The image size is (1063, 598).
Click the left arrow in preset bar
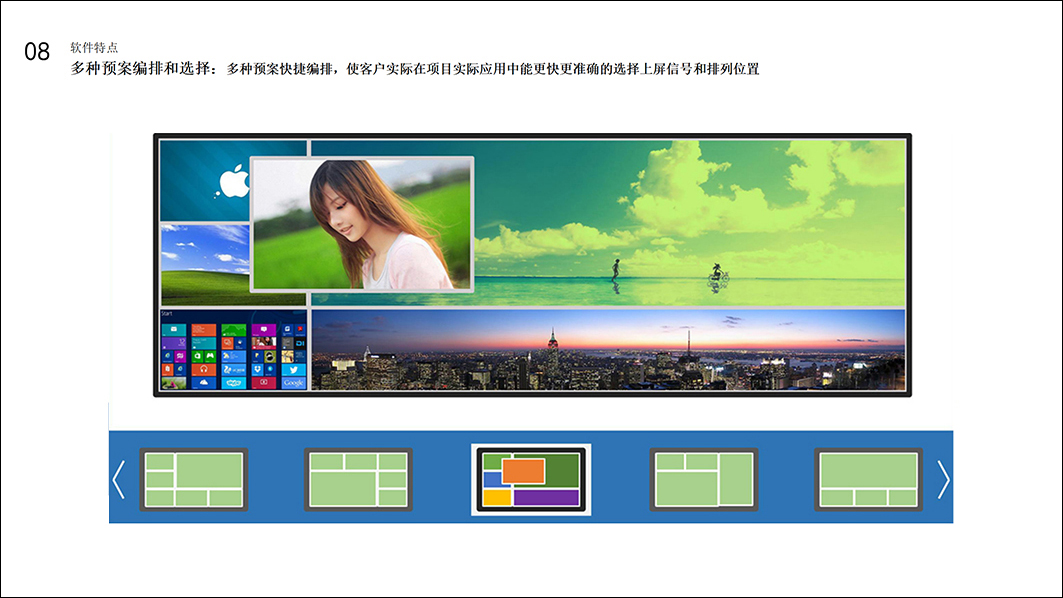tap(118, 479)
